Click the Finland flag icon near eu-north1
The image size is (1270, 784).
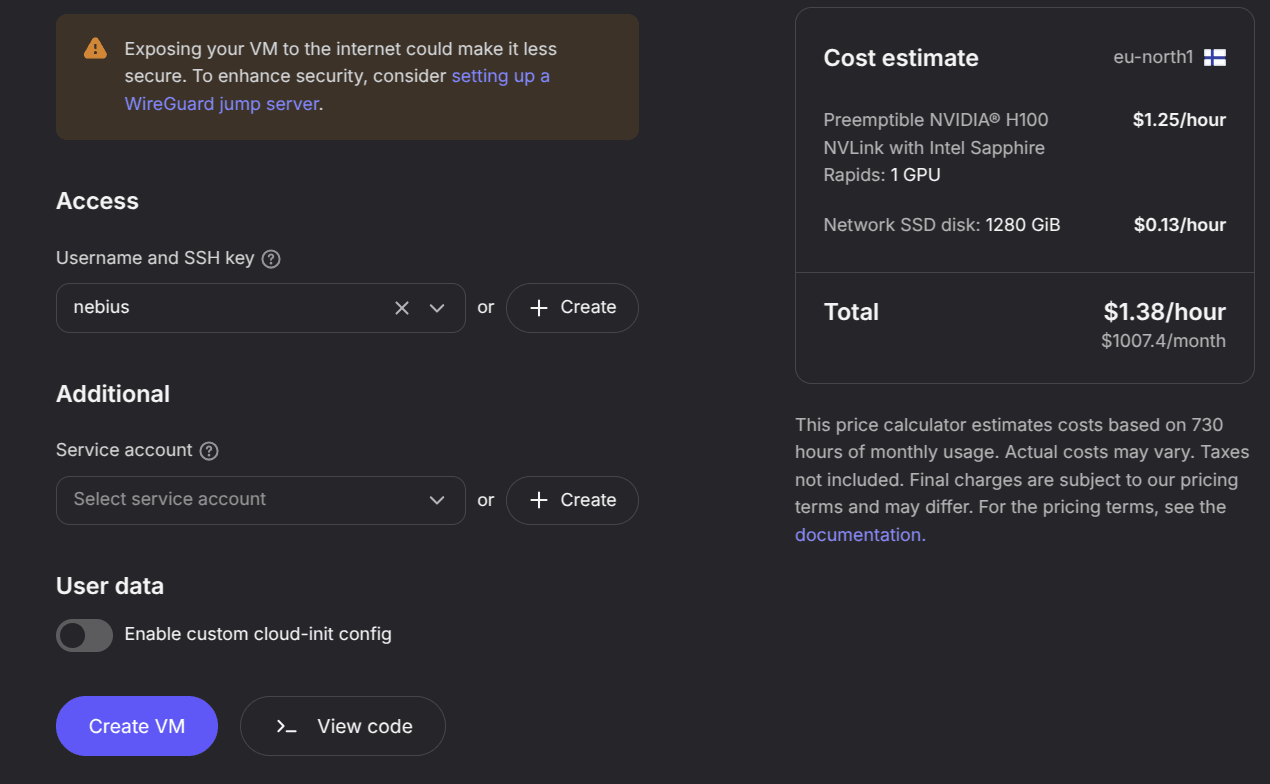(1215, 58)
